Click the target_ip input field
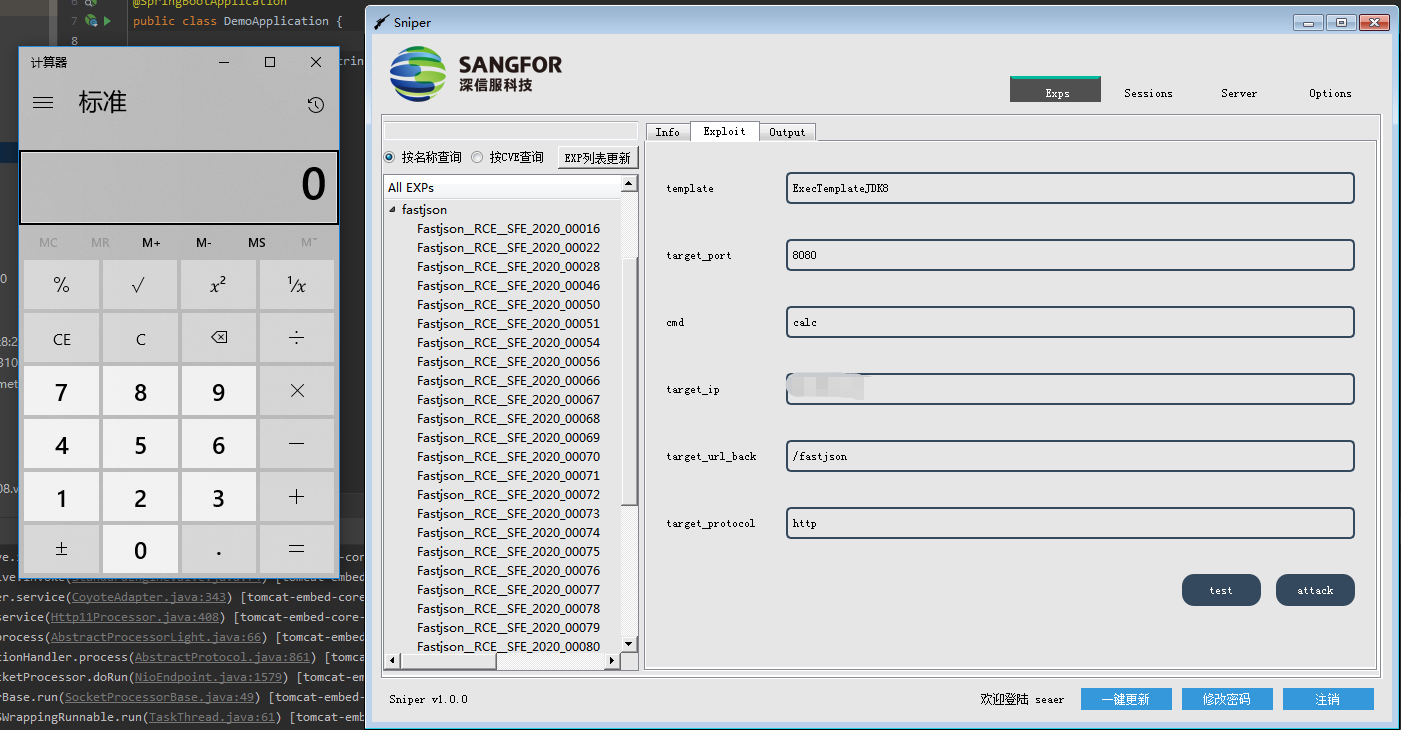1401x730 pixels. tap(1070, 389)
